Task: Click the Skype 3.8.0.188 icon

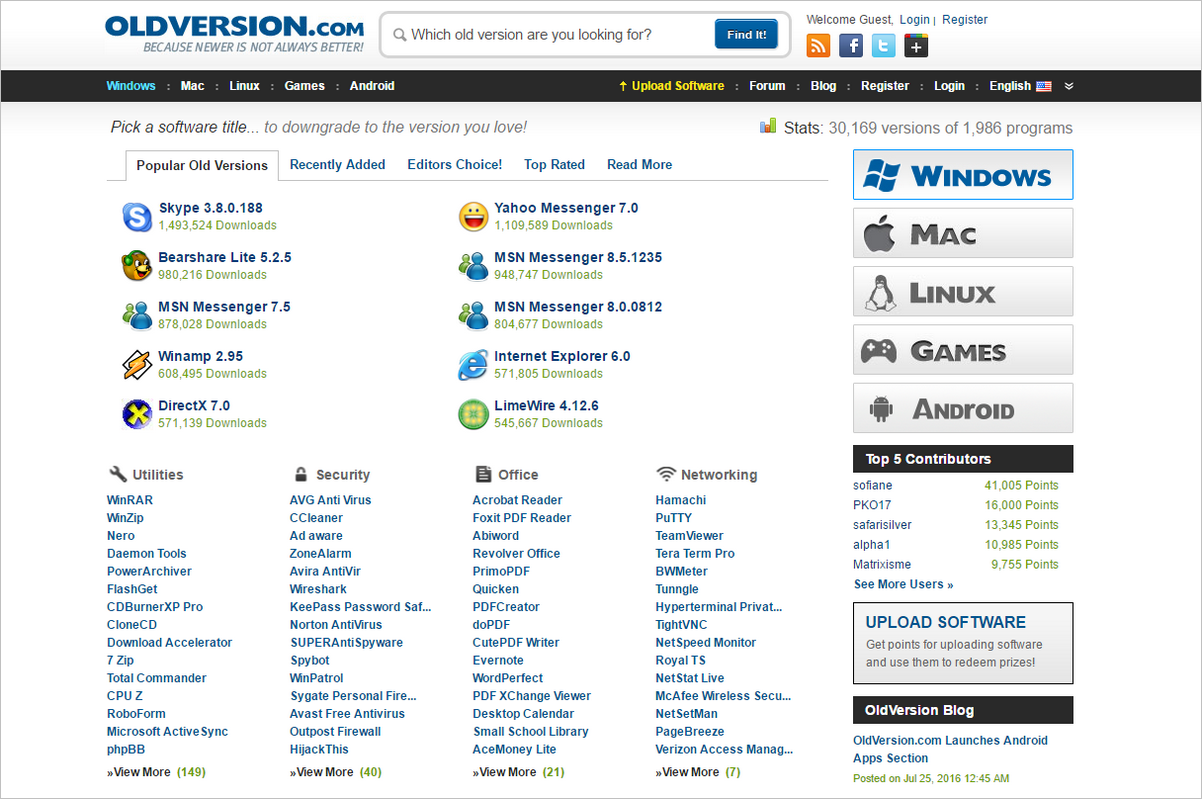Action: point(137,217)
